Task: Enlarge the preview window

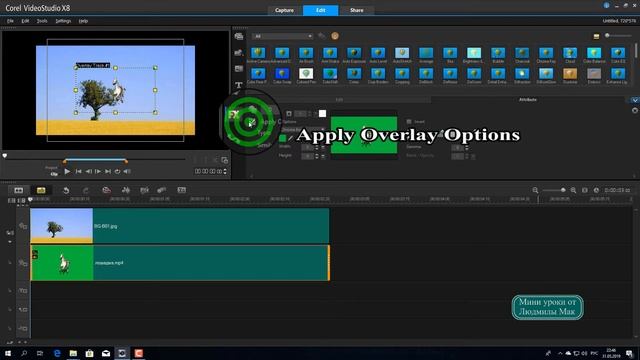Action: pyautogui.click(x=224, y=160)
